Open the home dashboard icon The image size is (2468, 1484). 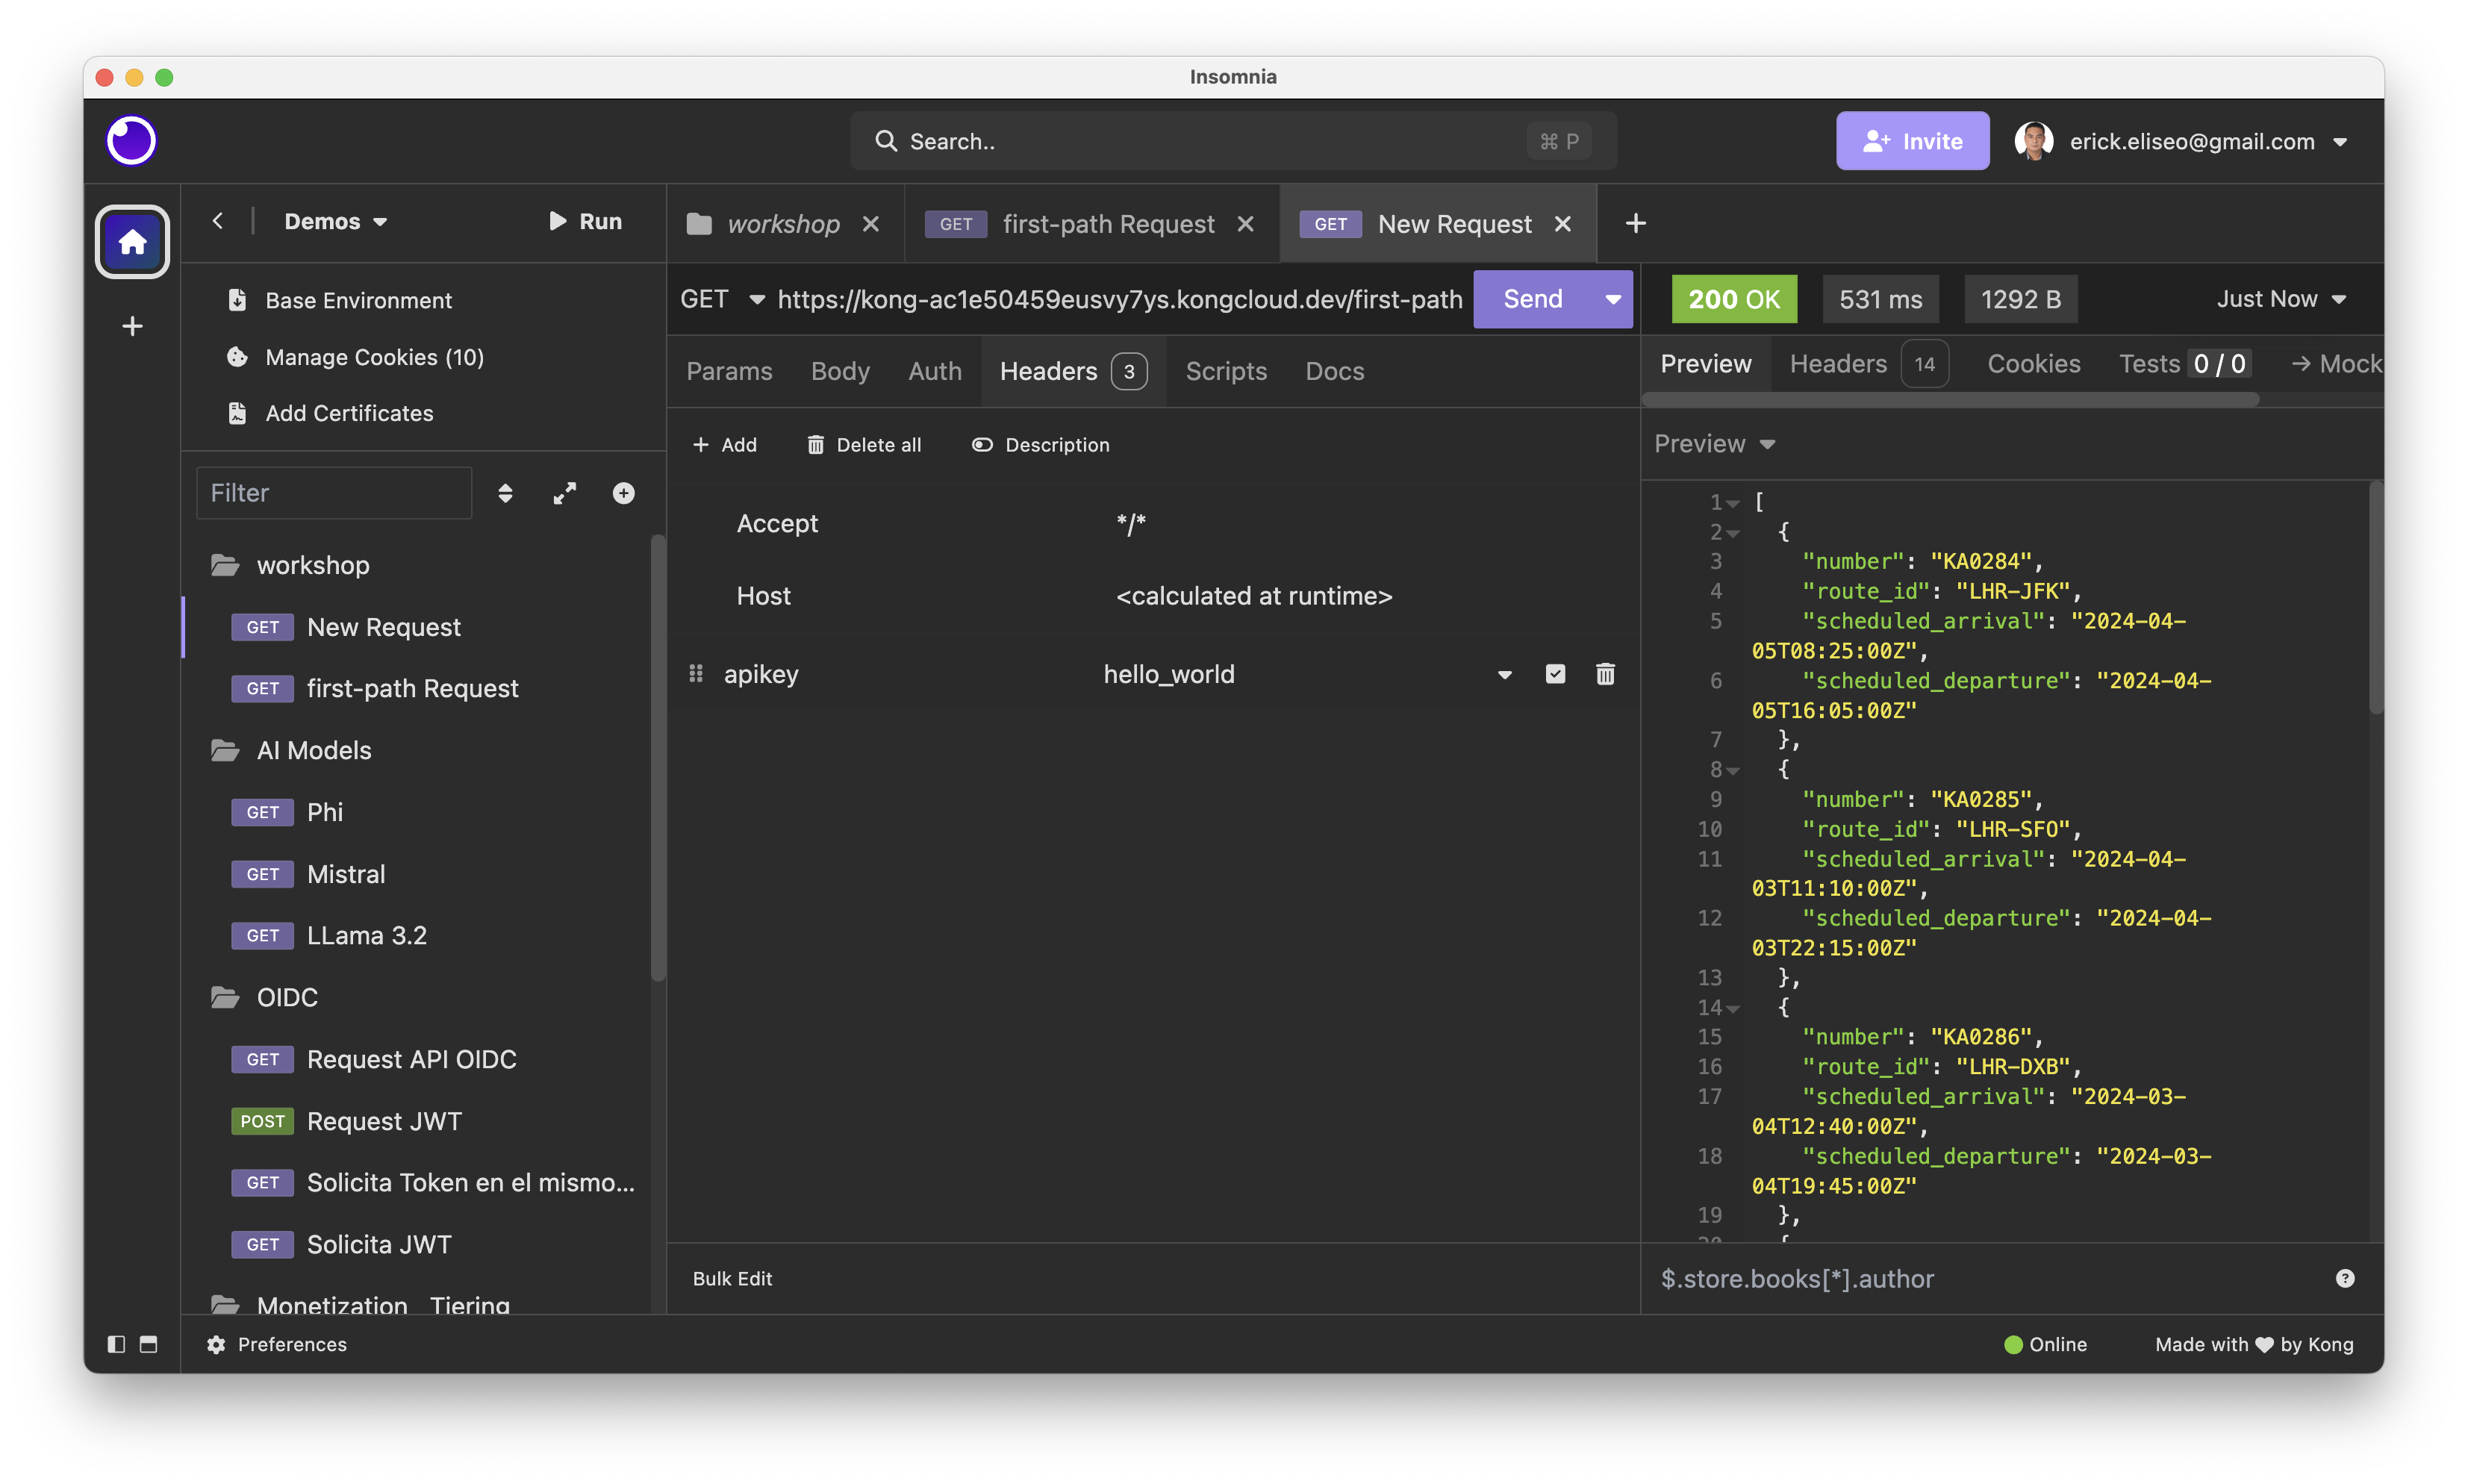[132, 241]
